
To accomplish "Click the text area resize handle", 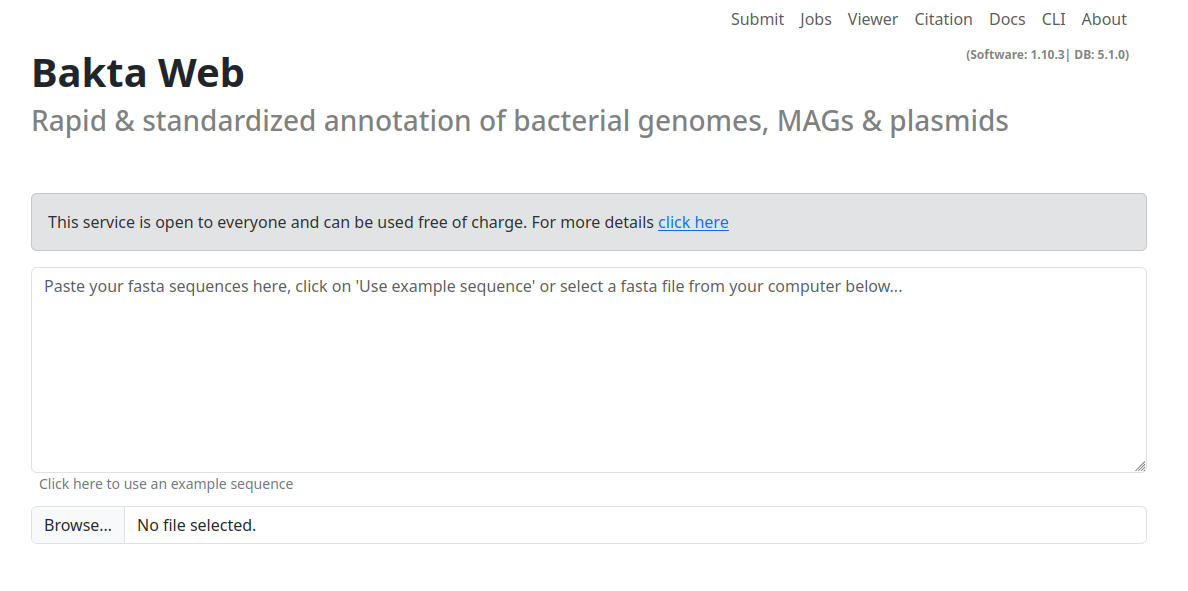I will (1140, 466).
